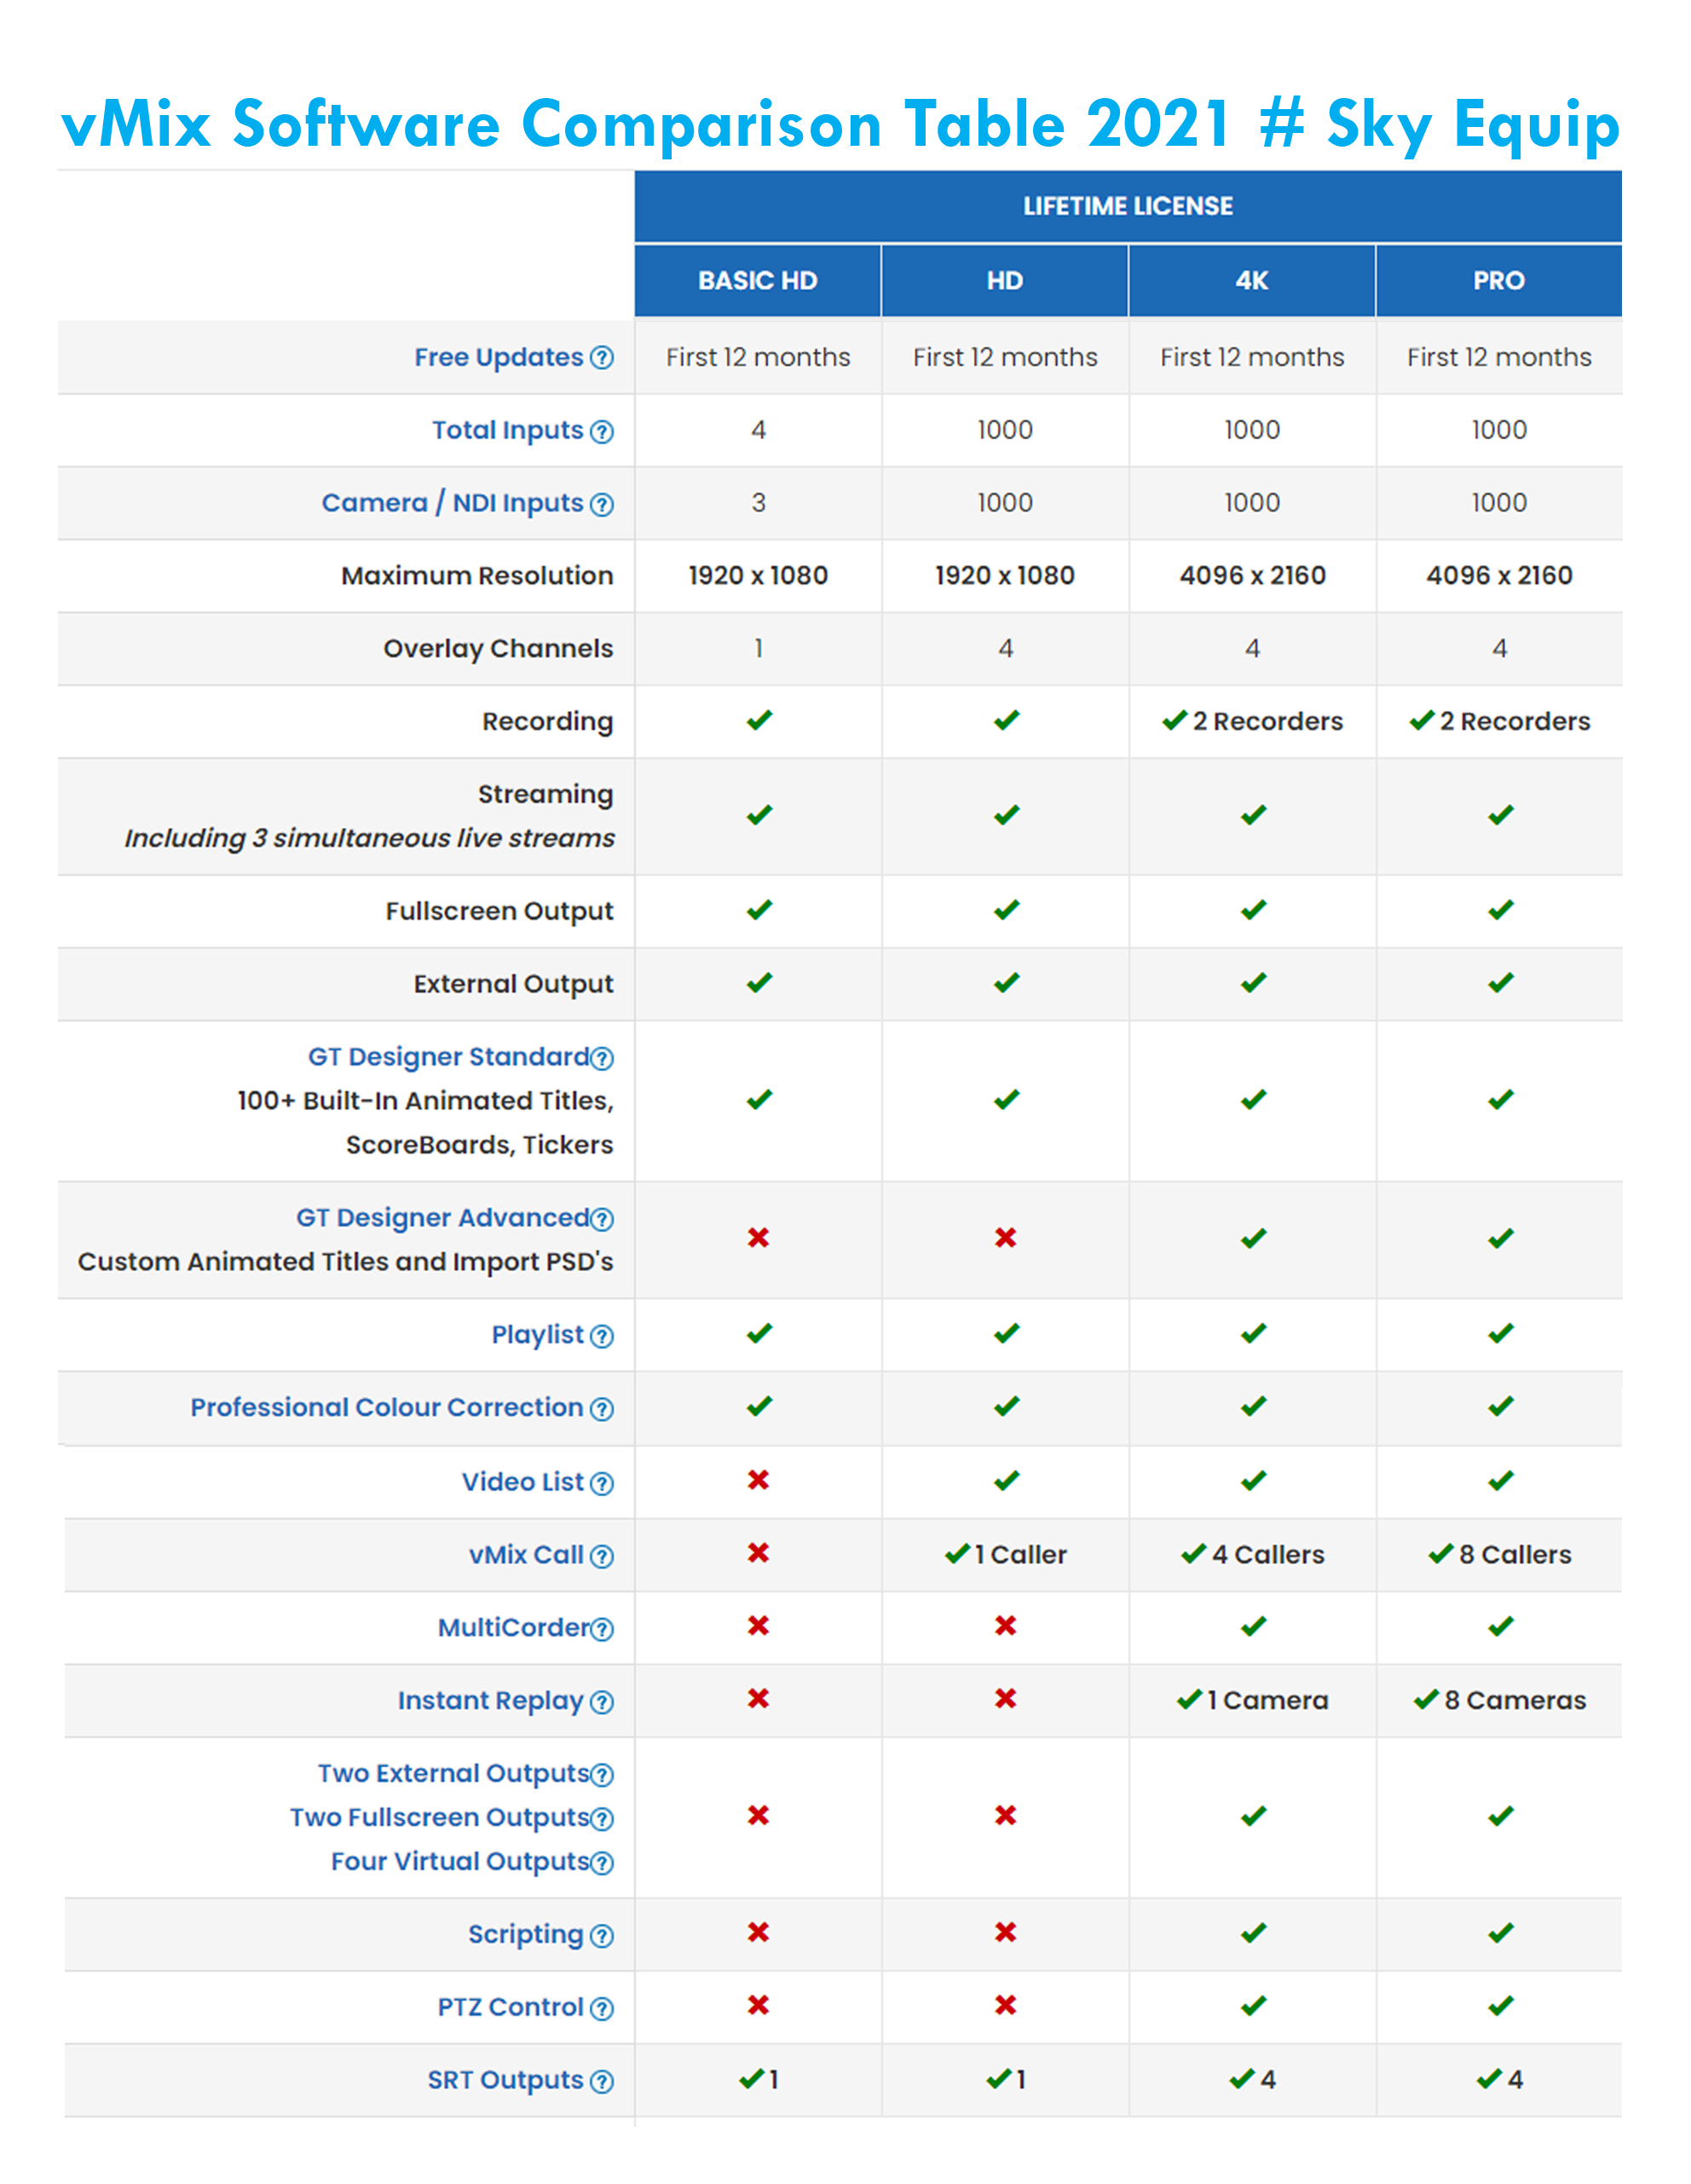Screen dimensions: 1691x2184
Task: Open the MultiCorder link
Action: point(513,1628)
